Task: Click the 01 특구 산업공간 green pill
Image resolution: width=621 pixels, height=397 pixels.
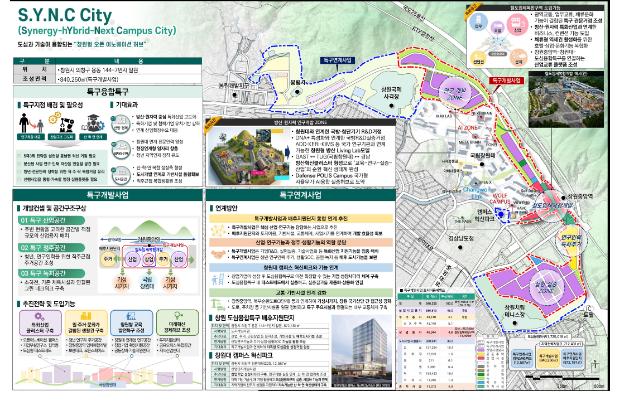Action: pyautogui.click(x=51, y=221)
